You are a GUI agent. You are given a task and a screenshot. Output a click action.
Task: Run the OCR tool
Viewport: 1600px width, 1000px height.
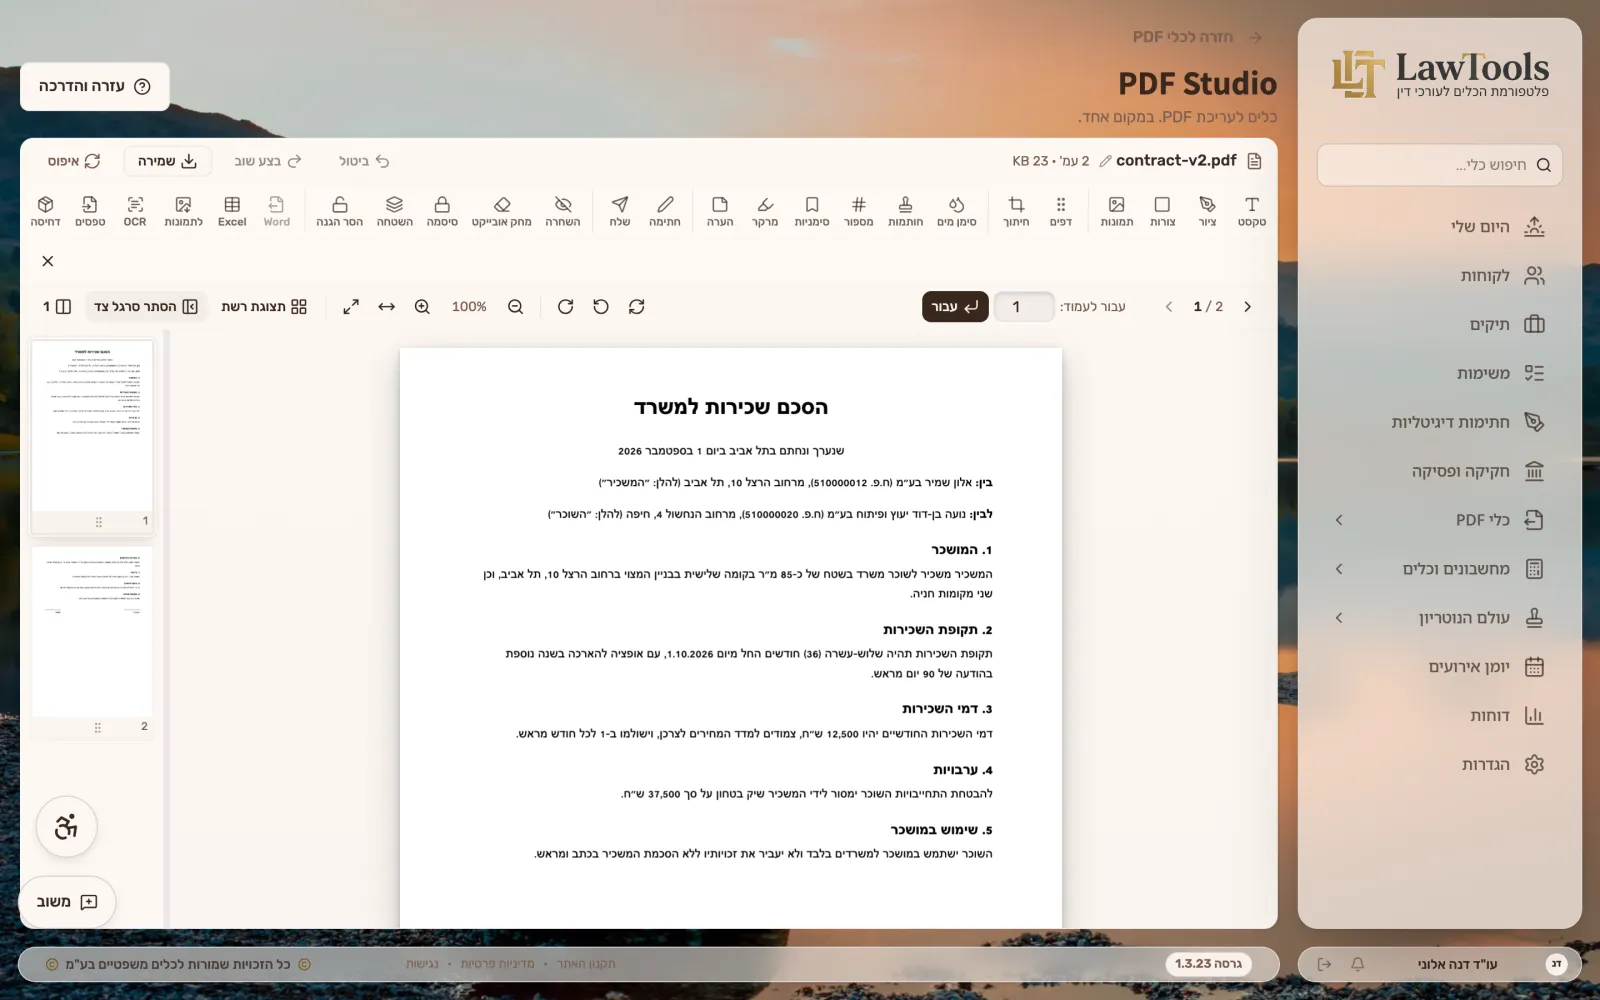pos(135,211)
